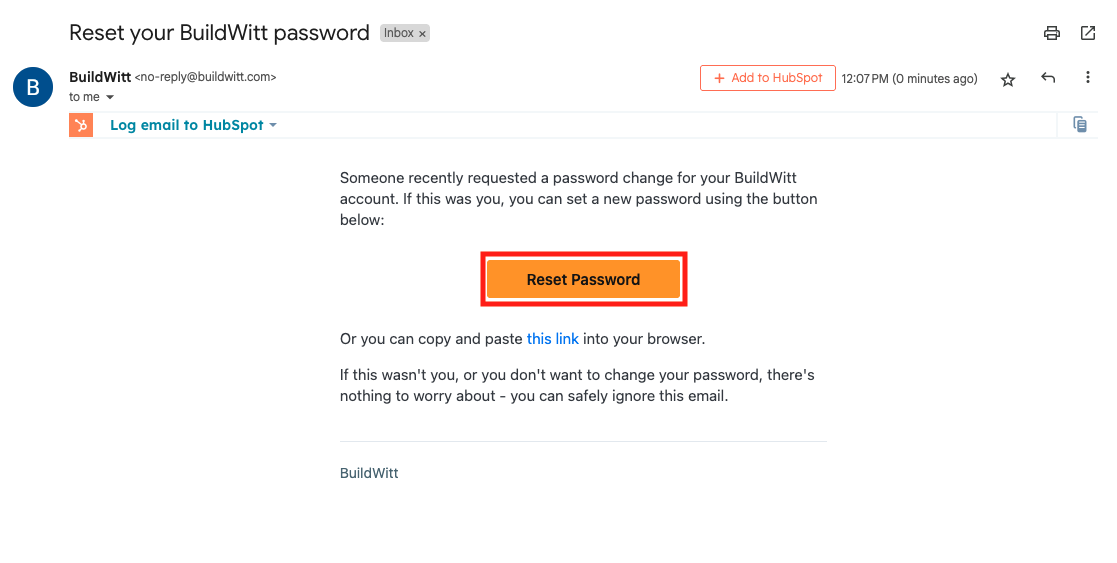Click the orange Reset Password button
This screenshot has width=1117, height=563.
(583, 279)
